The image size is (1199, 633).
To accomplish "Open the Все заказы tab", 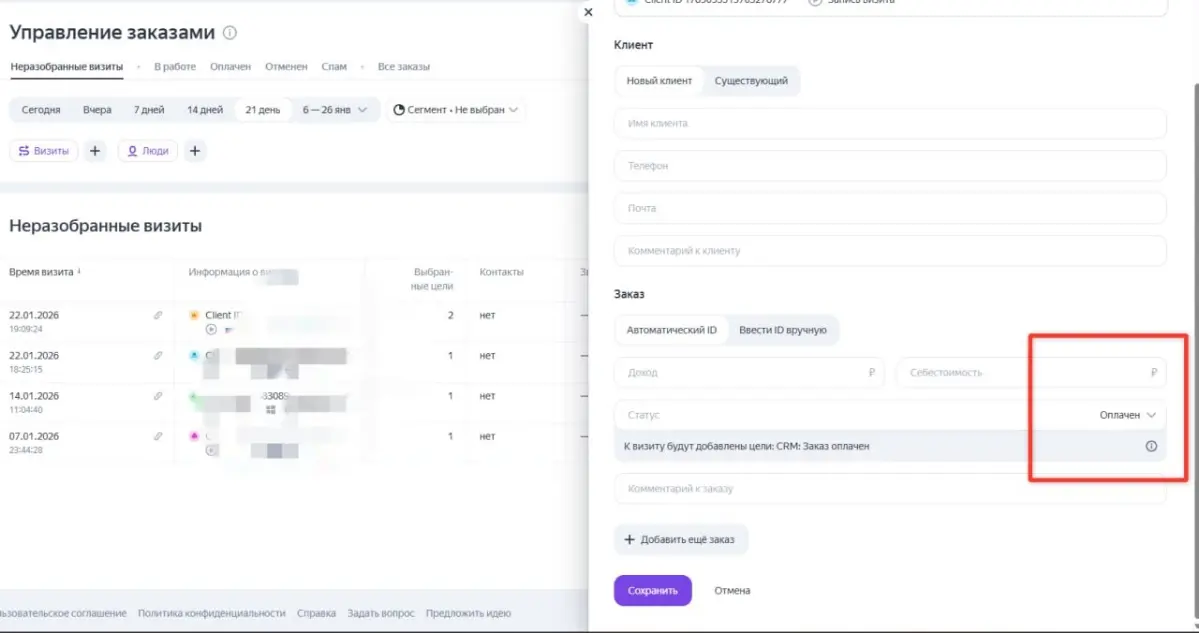I will pos(403,67).
